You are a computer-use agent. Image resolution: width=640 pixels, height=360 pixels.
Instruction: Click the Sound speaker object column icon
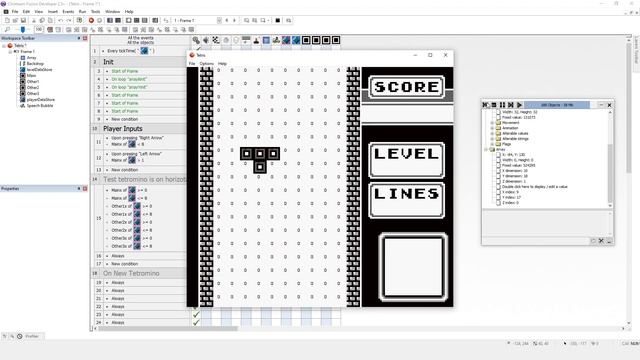click(x=206, y=40)
